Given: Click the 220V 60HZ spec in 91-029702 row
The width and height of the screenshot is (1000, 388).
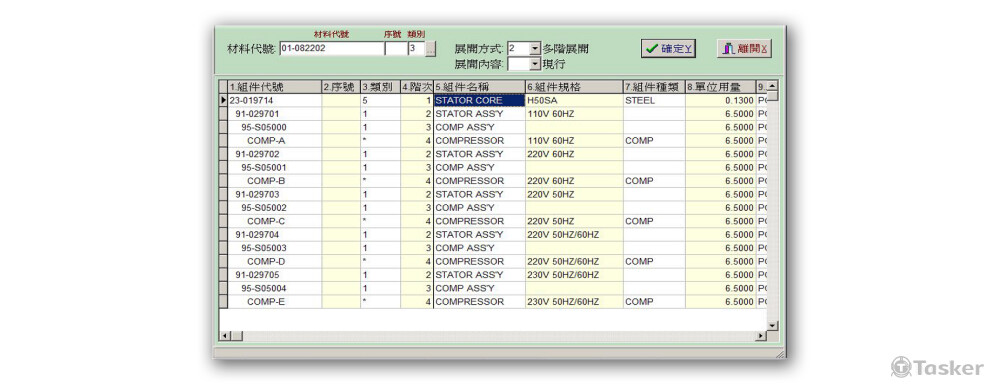Looking at the screenshot, I should 575,154.
